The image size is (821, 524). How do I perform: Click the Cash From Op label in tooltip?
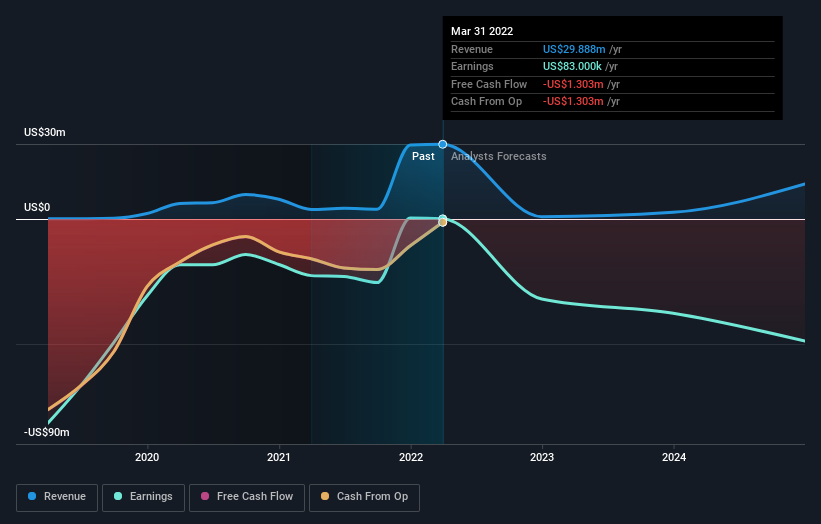click(486, 102)
